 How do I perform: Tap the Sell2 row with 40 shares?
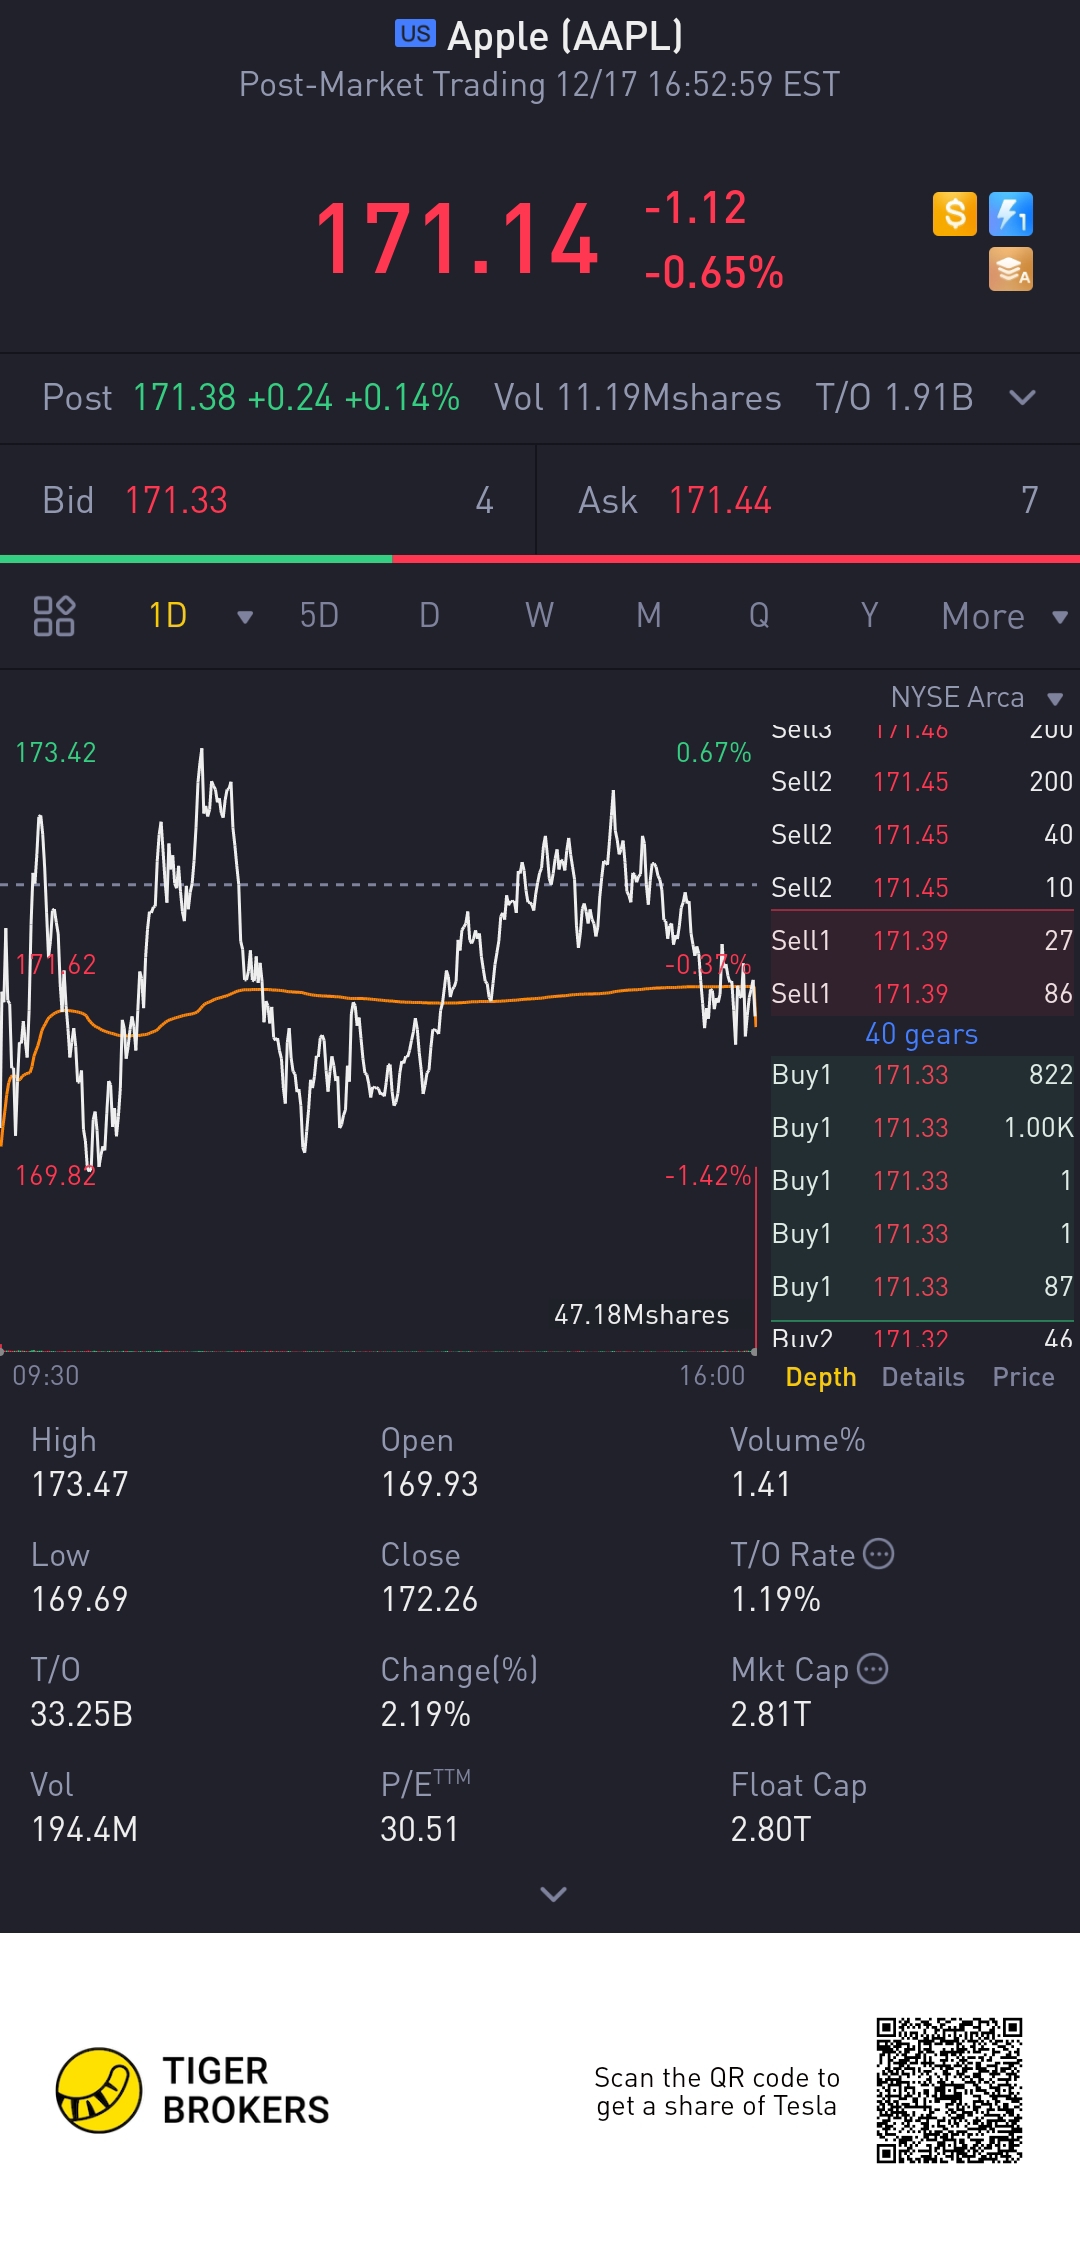[x=922, y=834]
